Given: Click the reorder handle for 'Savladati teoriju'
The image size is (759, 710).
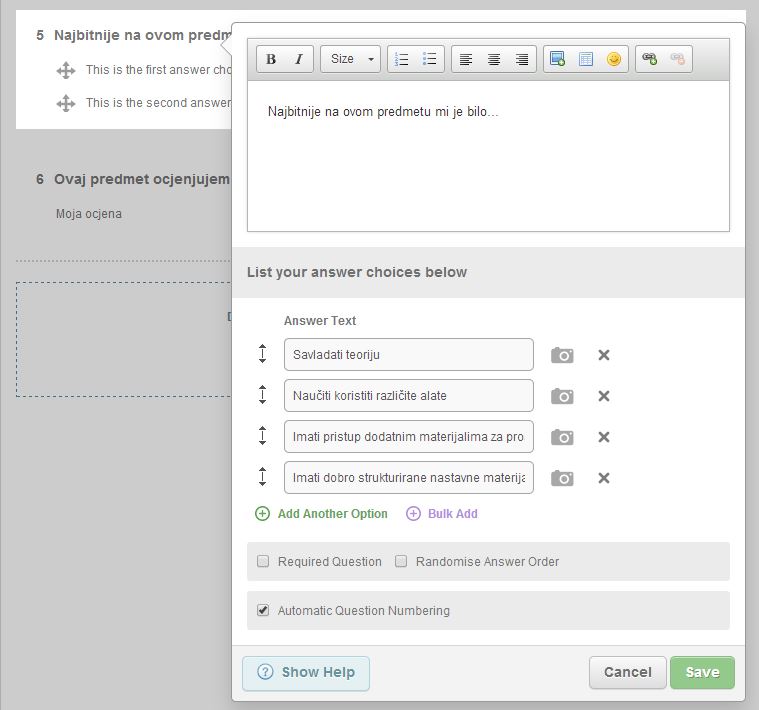Looking at the screenshot, I should point(263,354).
